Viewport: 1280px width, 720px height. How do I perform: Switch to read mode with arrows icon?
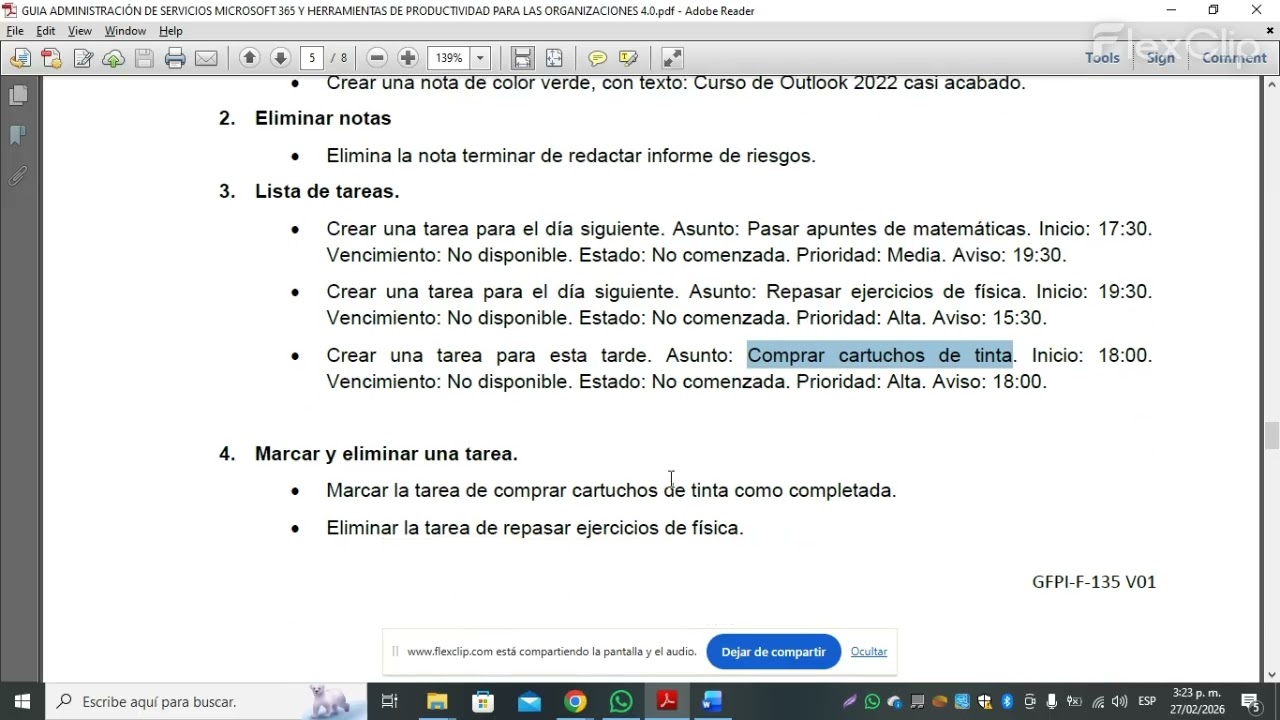[x=672, y=58]
